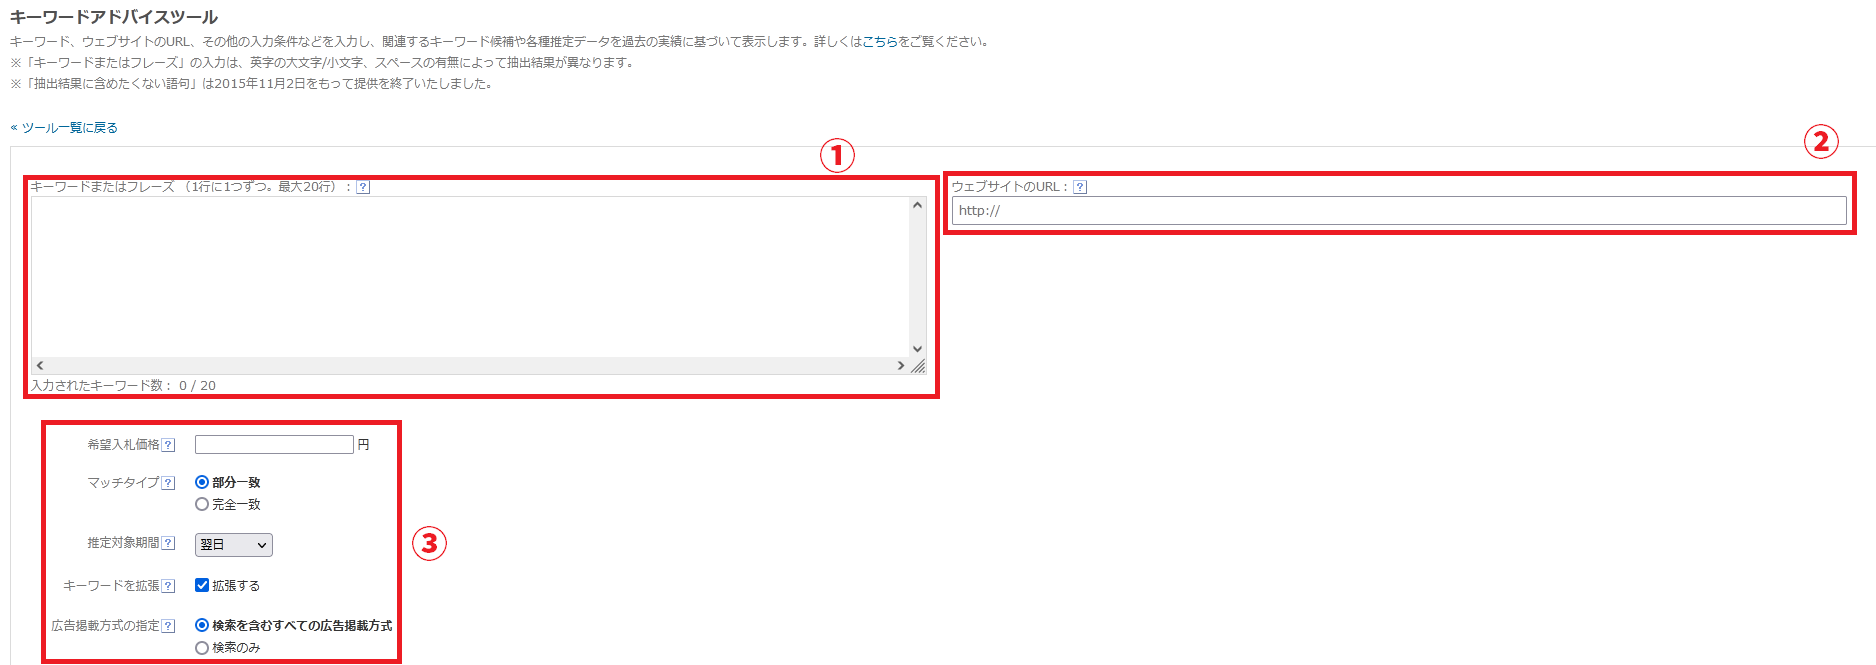Focus the website URL input field
The width and height of the screenshot is (1876, 665).
[x=1398, y=210]
